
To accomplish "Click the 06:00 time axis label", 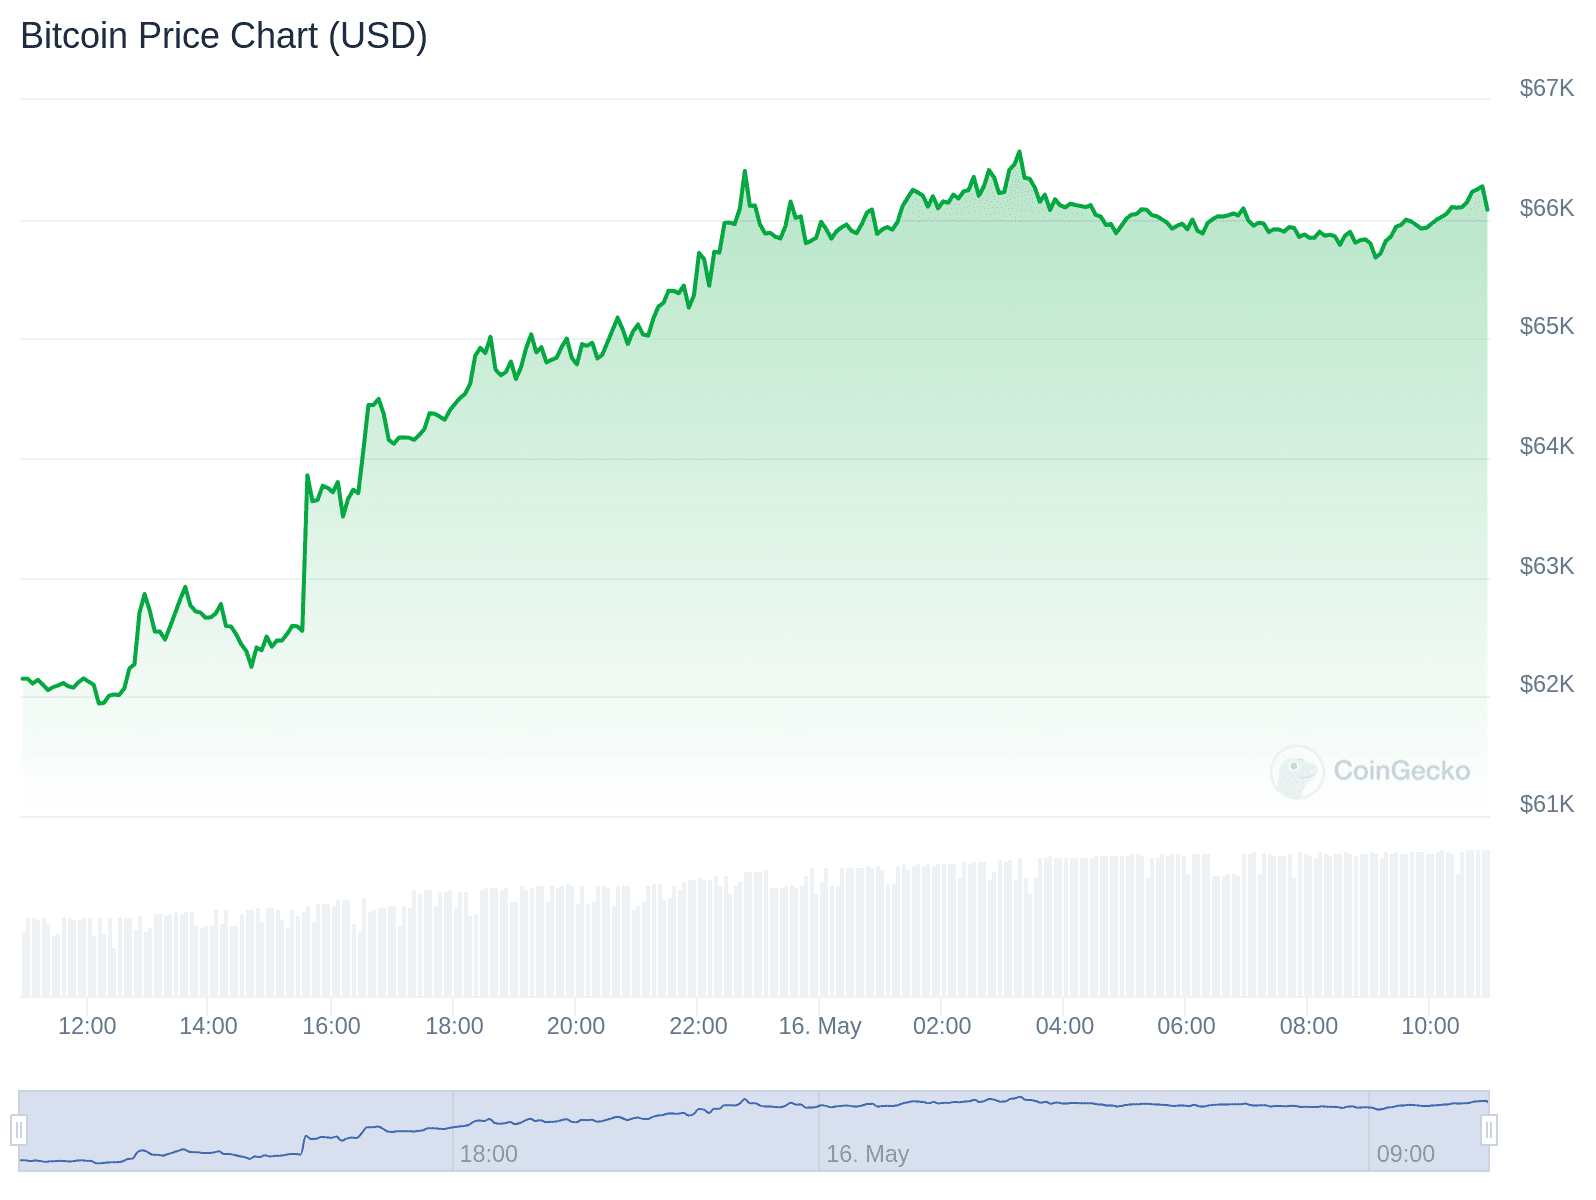I will (x=1186, y=1026).
